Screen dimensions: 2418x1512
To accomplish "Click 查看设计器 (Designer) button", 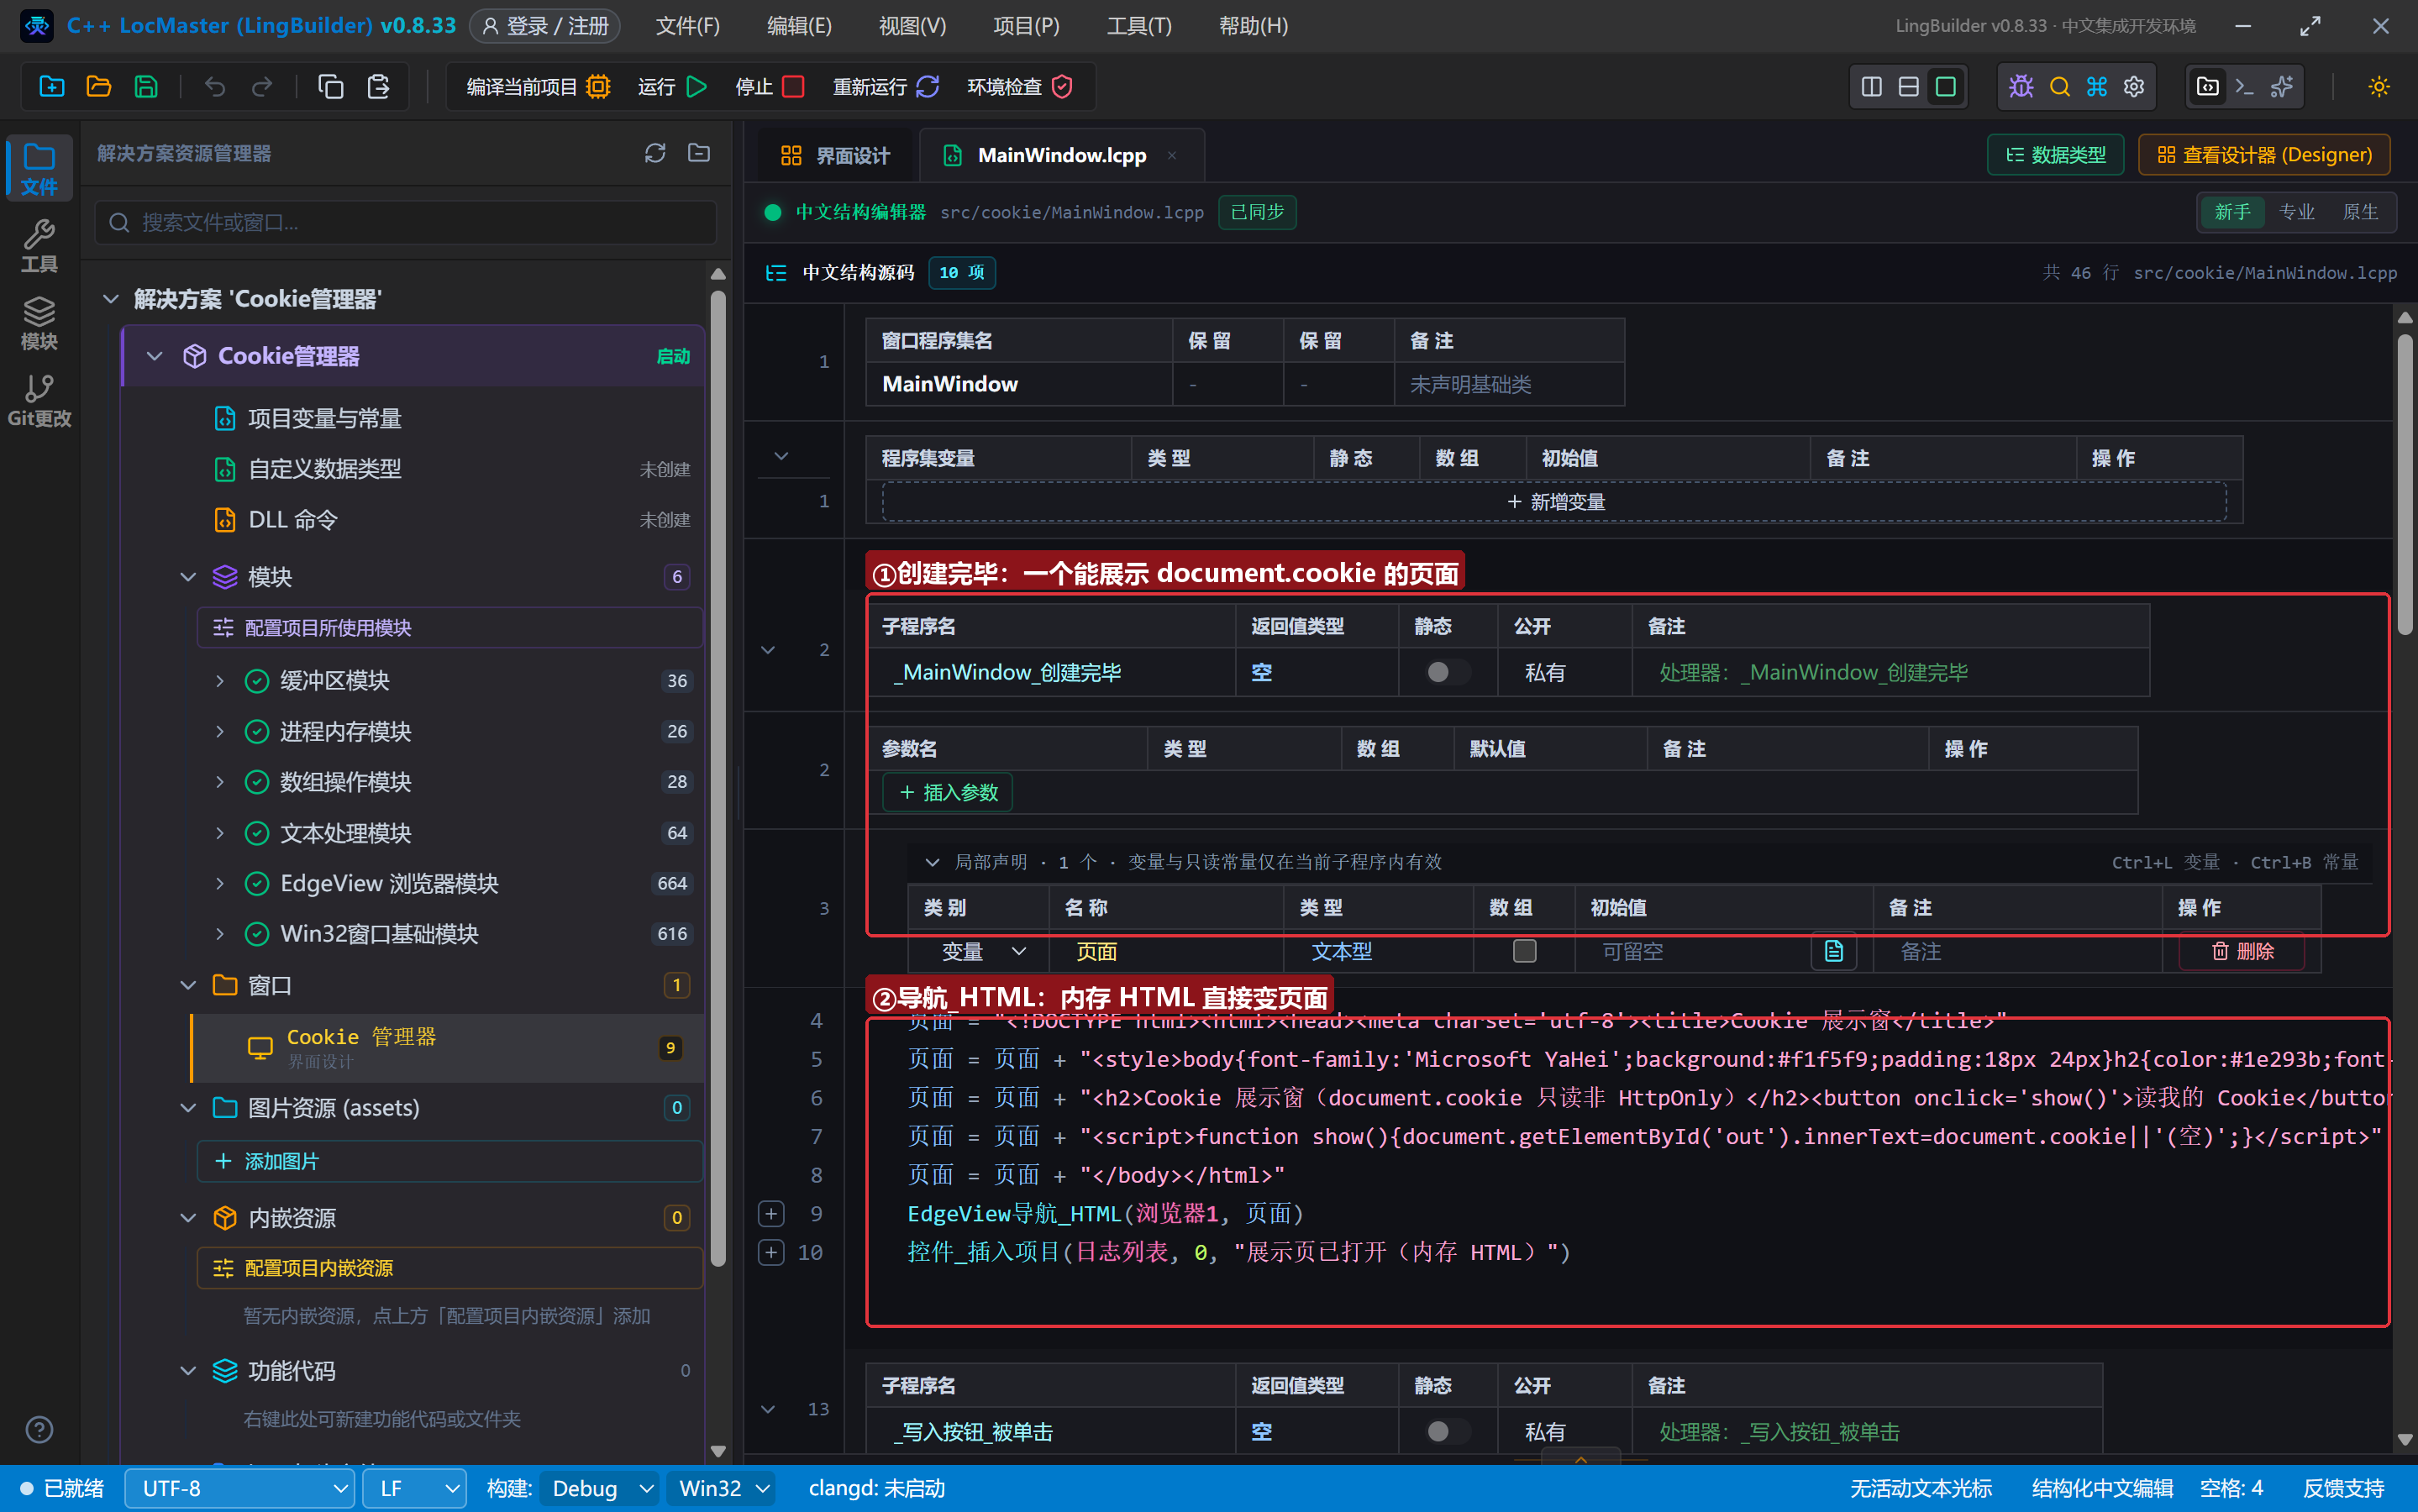I will 2264,155.
